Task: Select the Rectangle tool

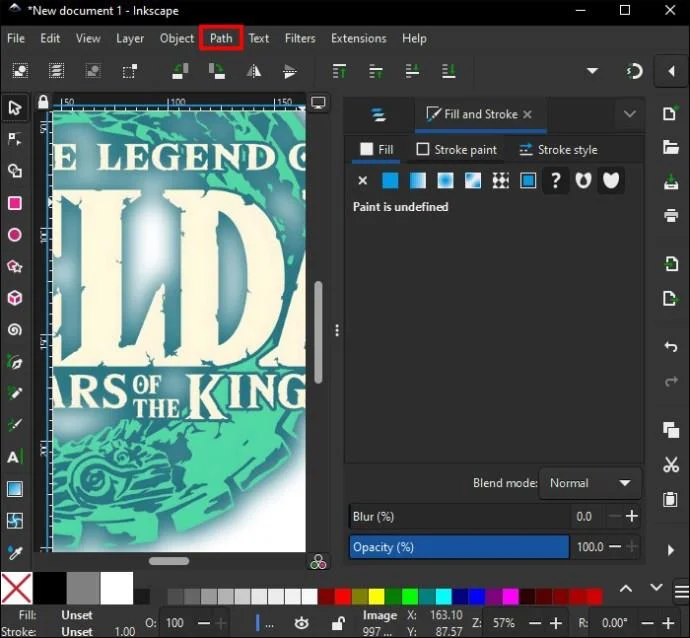Action: 15,203
